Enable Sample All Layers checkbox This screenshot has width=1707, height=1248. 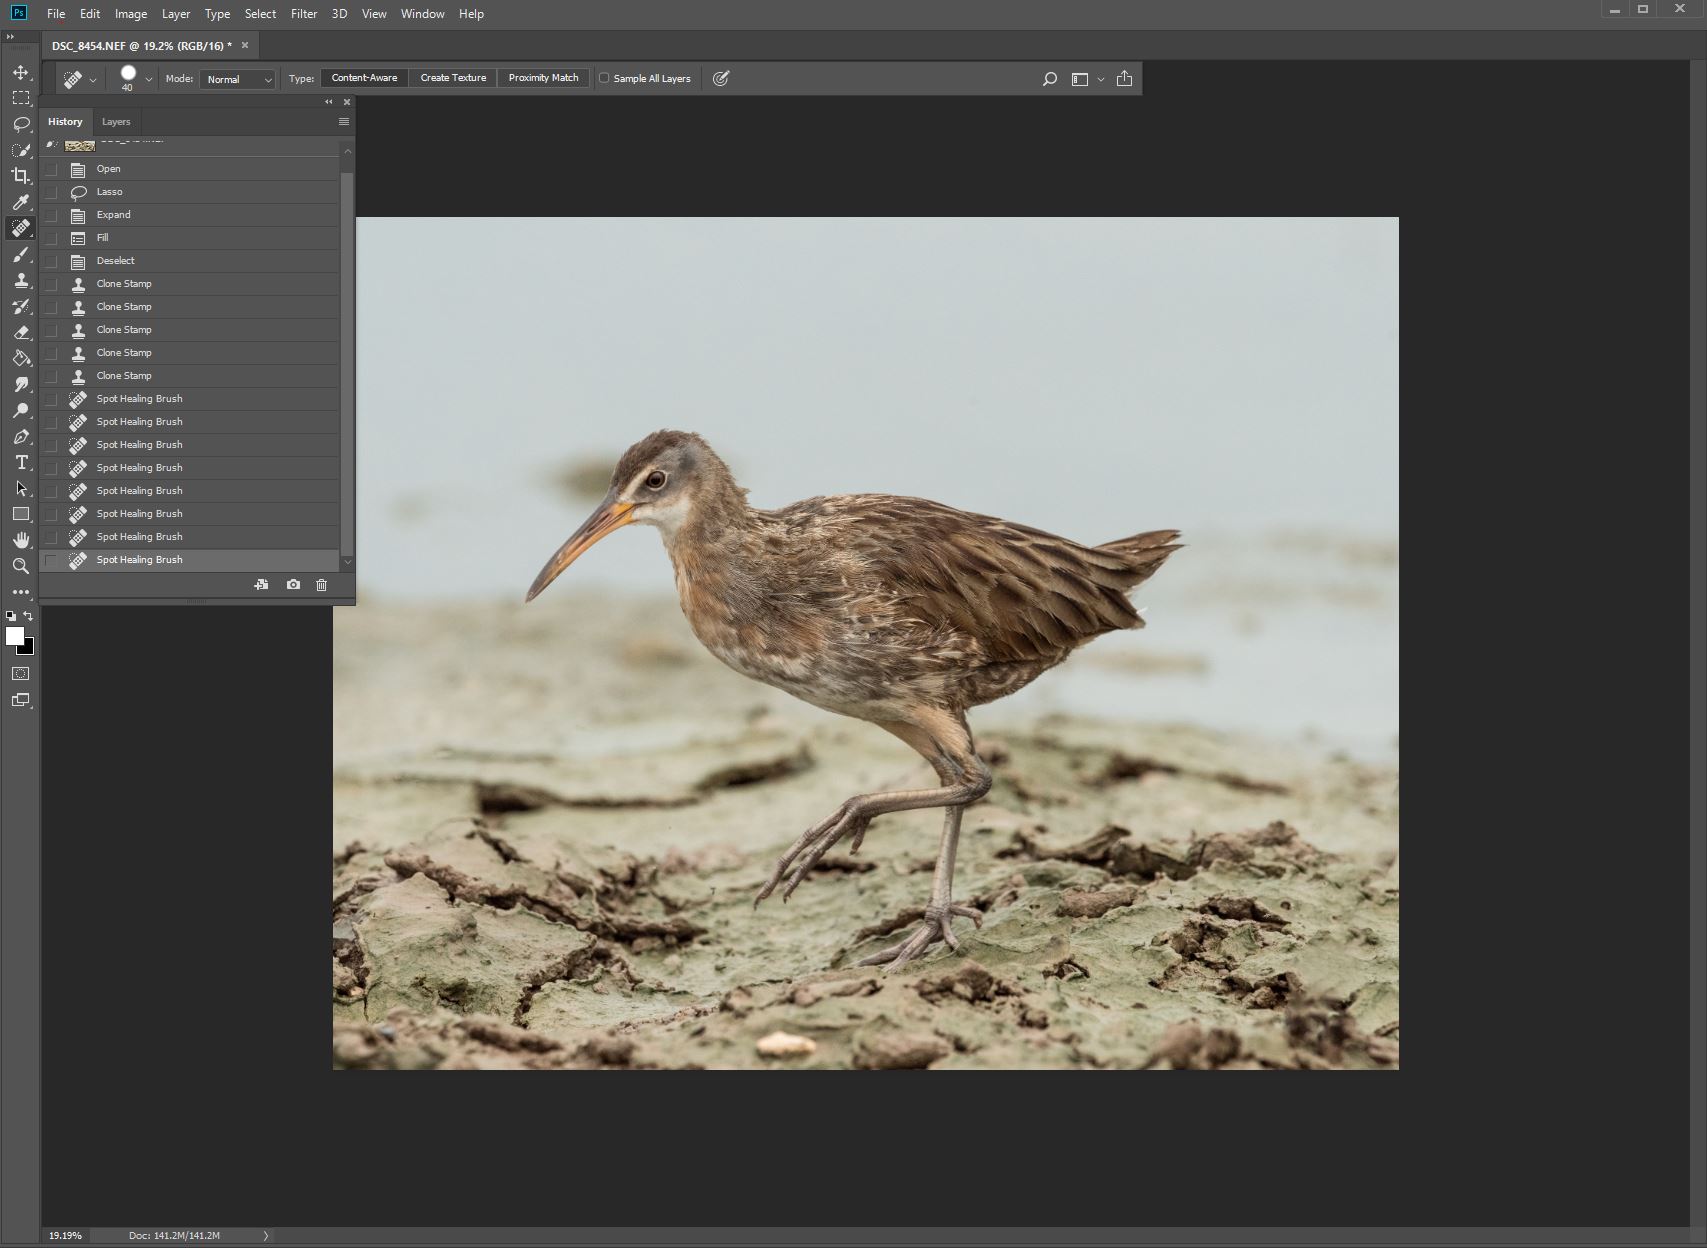click(x=604, y=78)
